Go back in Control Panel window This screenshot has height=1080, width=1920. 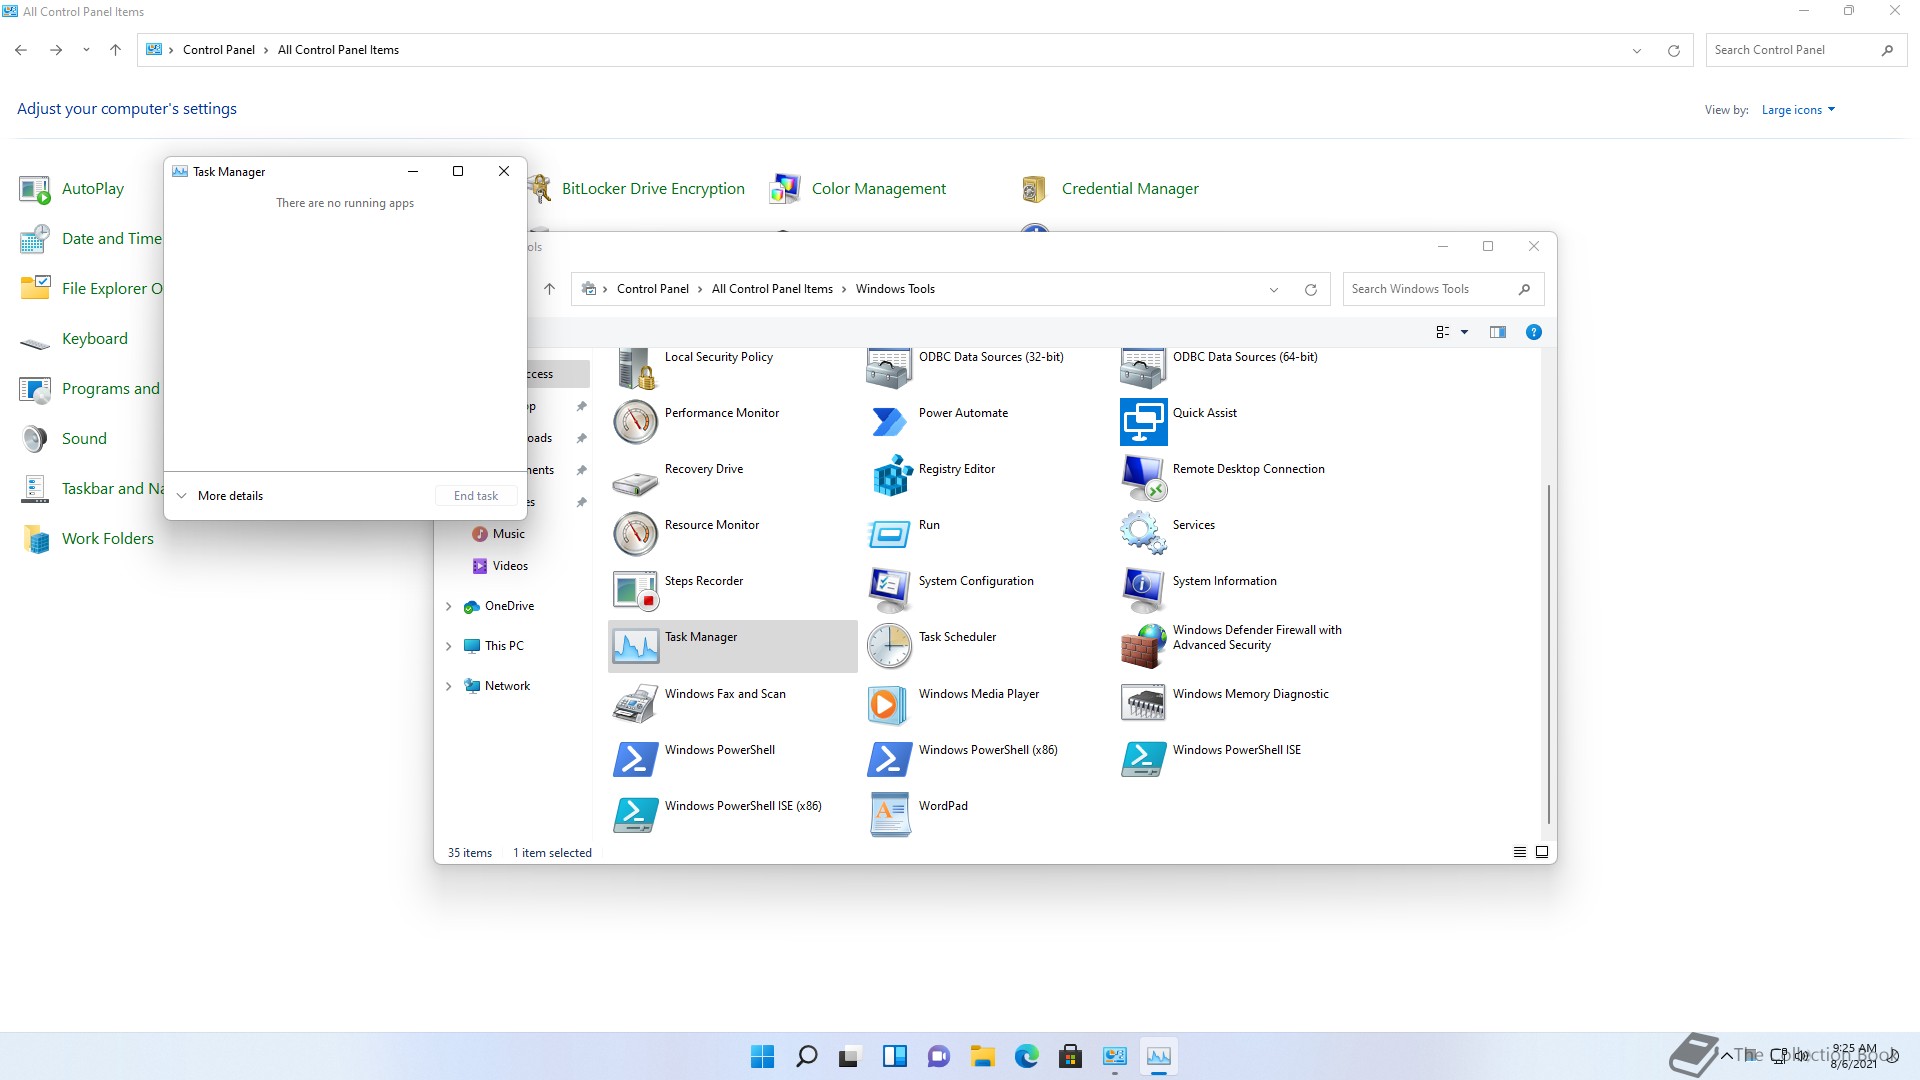pos(21,50)
